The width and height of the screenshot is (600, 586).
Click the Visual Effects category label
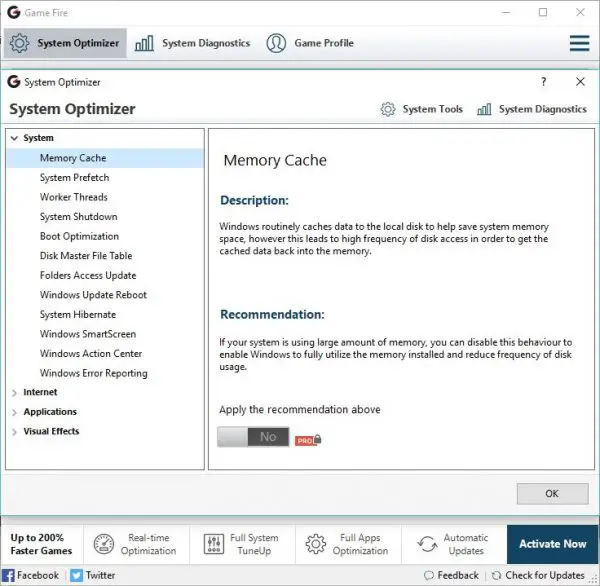click(51, 431)
